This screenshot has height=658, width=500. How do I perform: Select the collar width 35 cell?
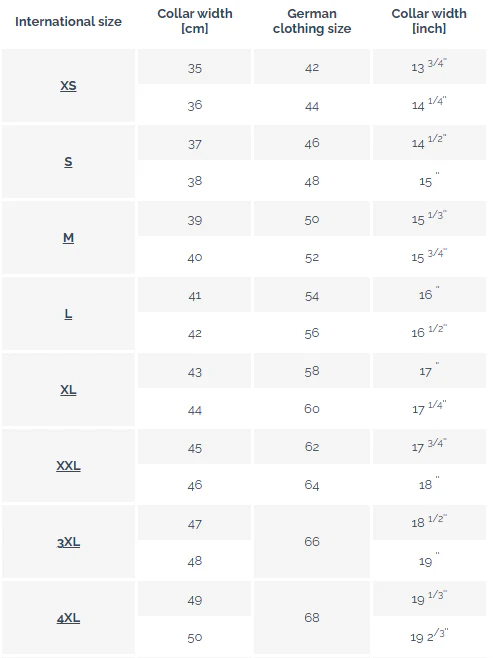(x=194, y=67)
